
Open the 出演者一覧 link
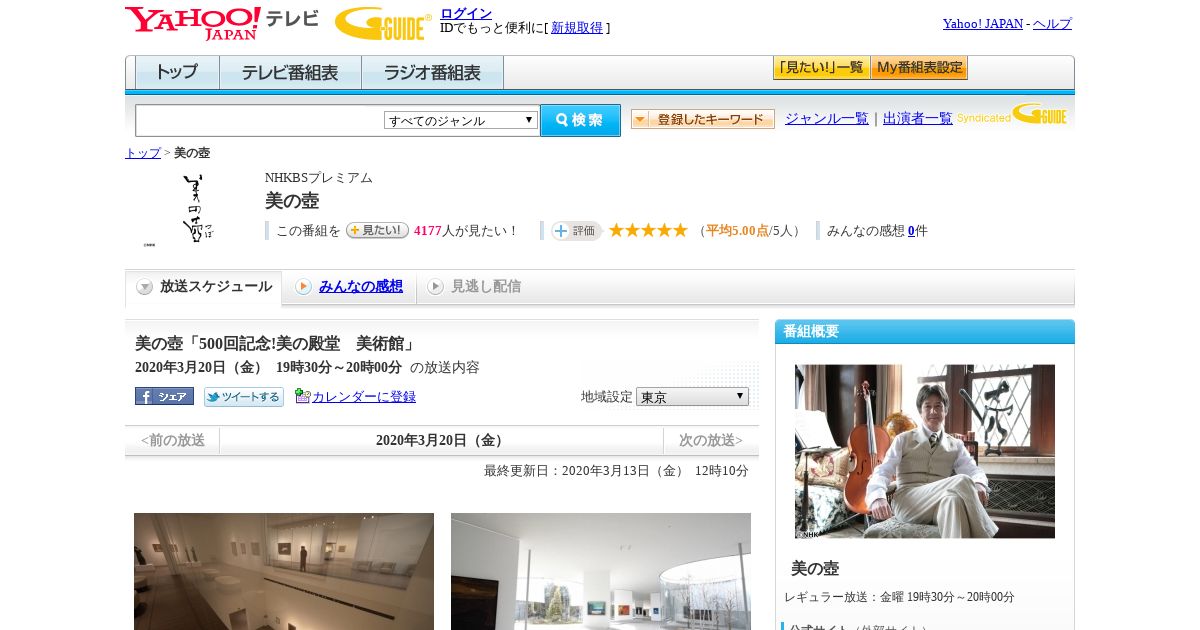[x=918, y=119]
